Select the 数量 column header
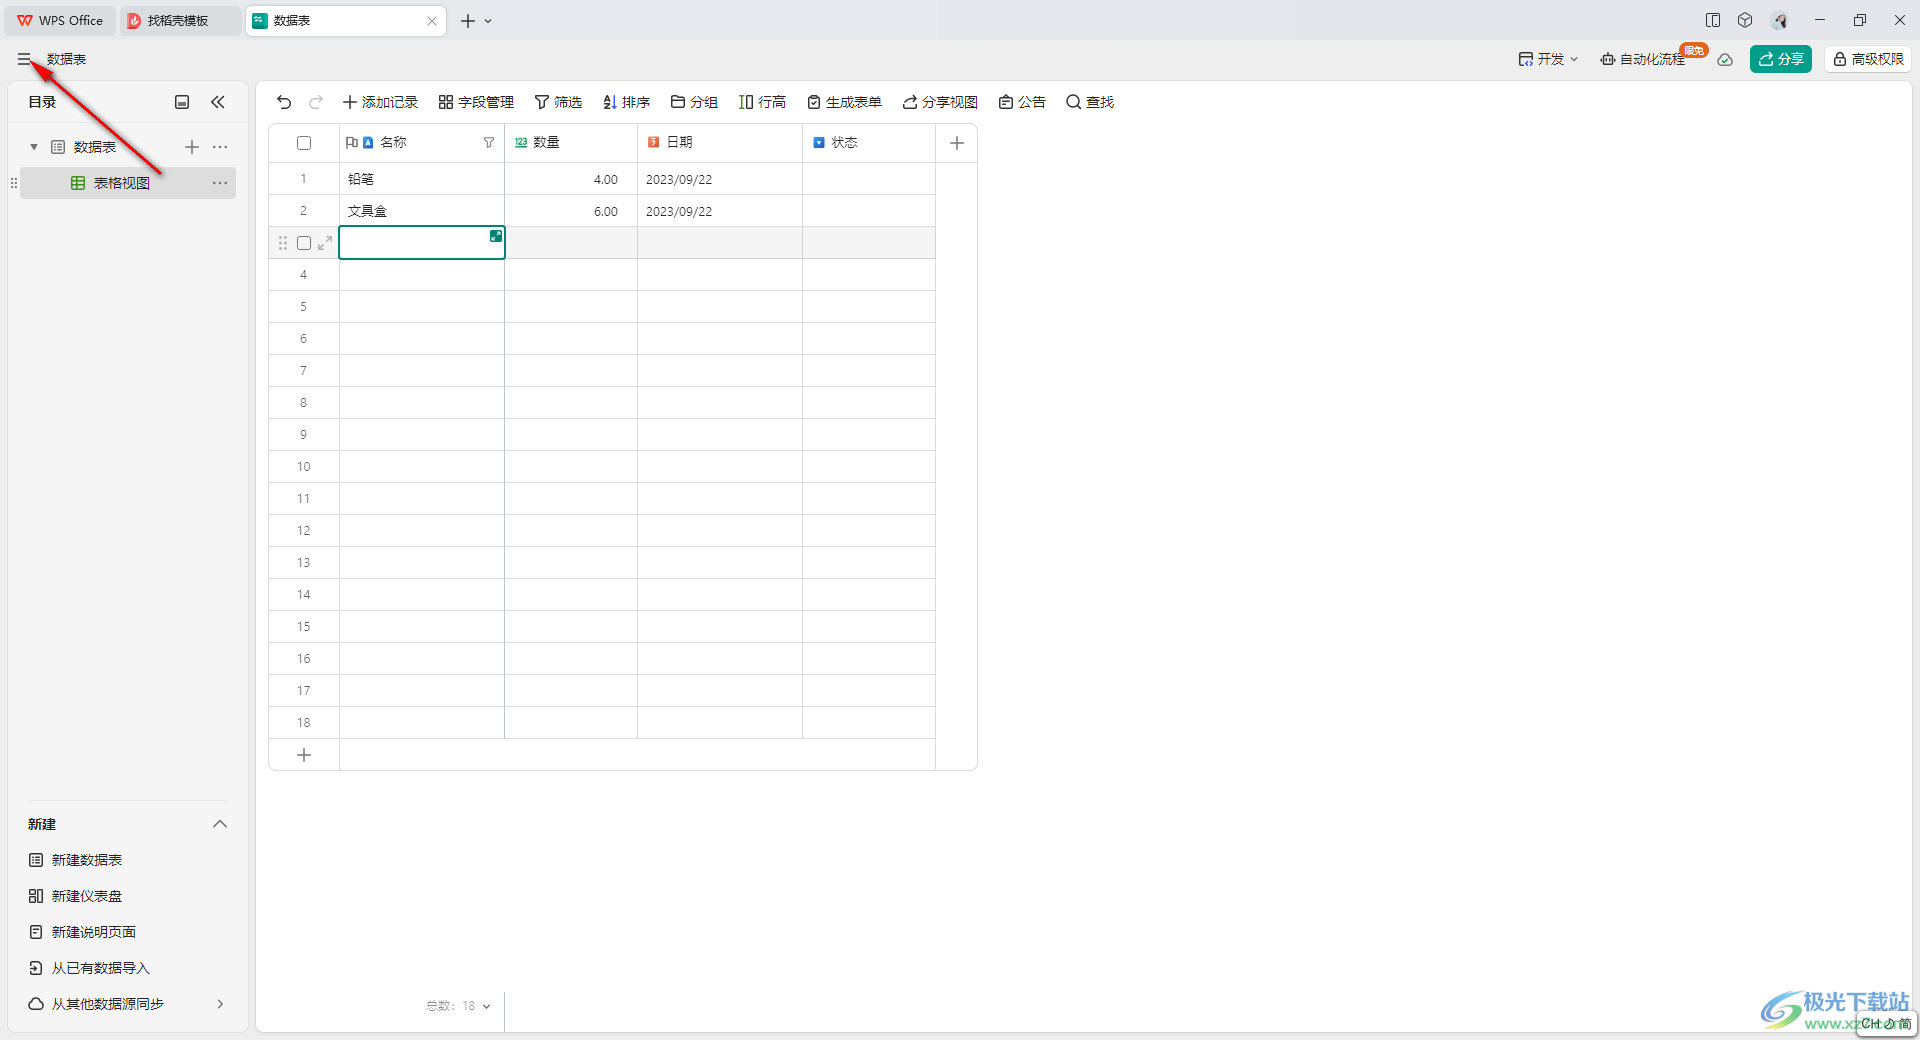1920x1040 pixels. click(571, 143)
